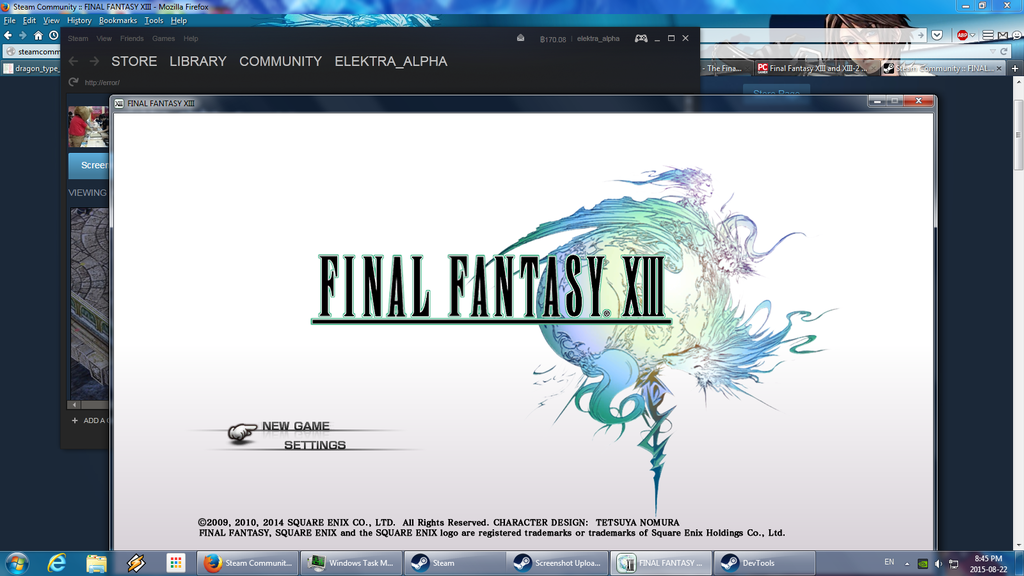Open the STORE section in Steam
This screenshot has height=576, width=1024.
[x=134, y=61]
